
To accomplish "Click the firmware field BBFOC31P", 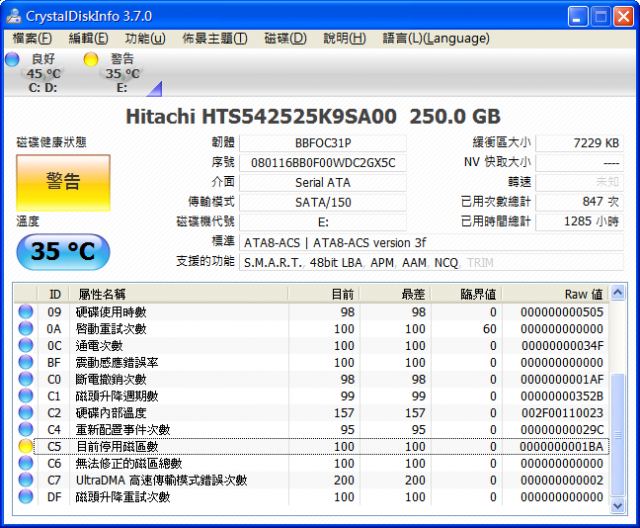I will [323, 143].
